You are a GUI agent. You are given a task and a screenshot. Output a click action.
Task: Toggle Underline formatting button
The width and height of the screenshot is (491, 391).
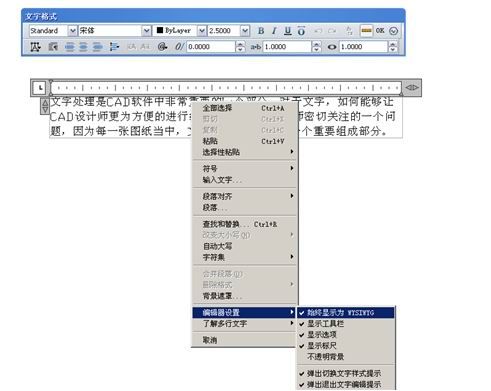click(288, 31)
